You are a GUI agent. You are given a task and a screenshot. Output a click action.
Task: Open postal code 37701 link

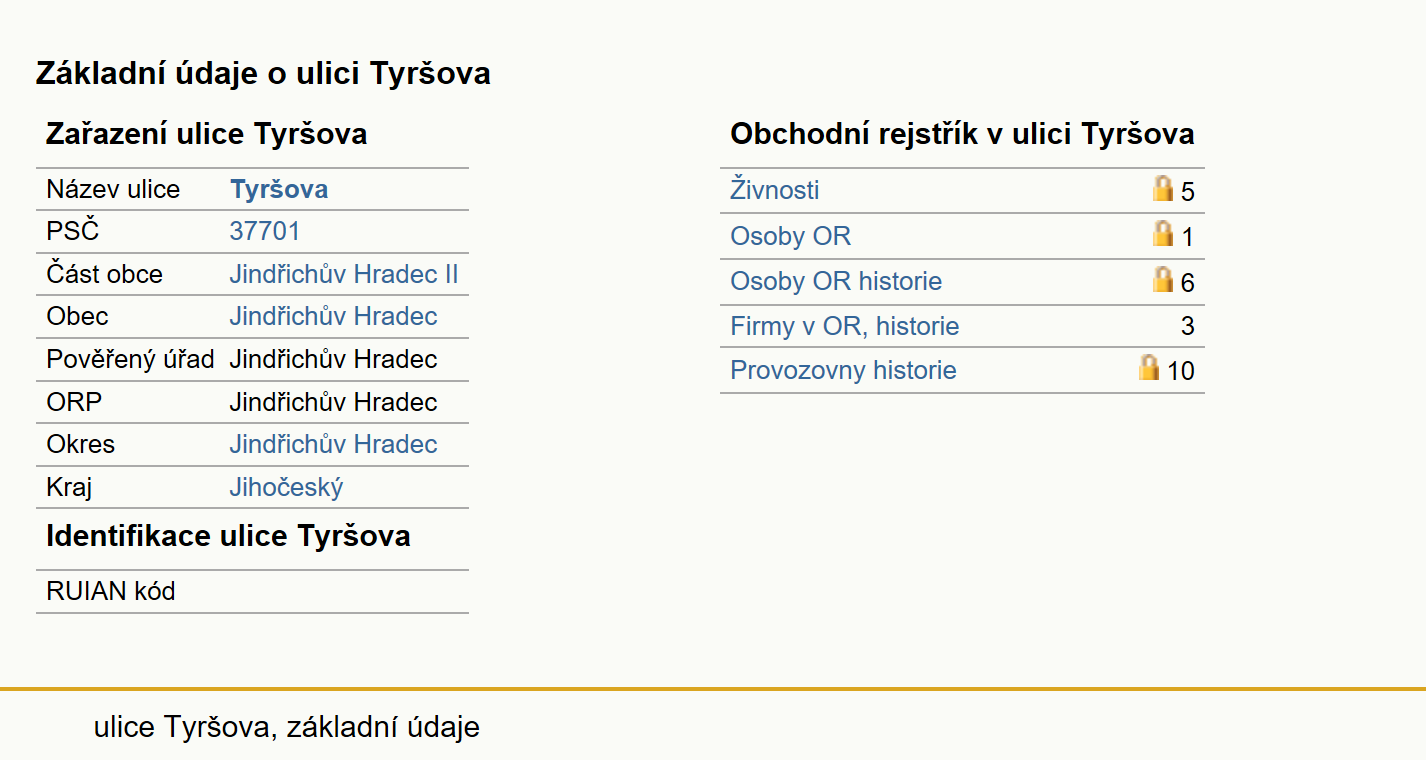coord(265,231)
